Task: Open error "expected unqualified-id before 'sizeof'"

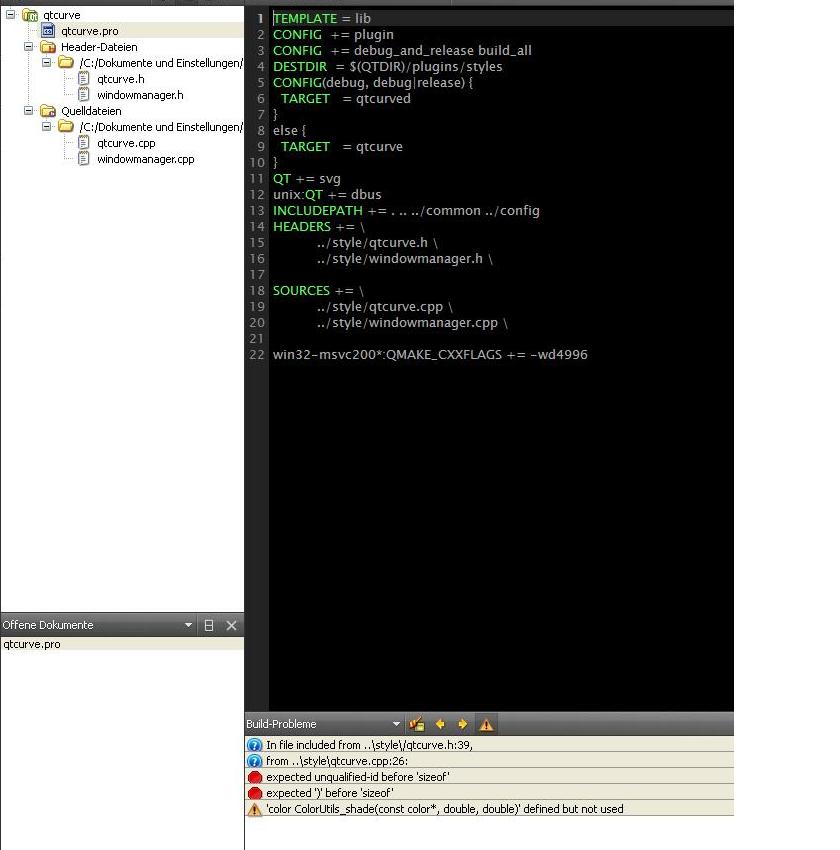Action: point(490,777)
